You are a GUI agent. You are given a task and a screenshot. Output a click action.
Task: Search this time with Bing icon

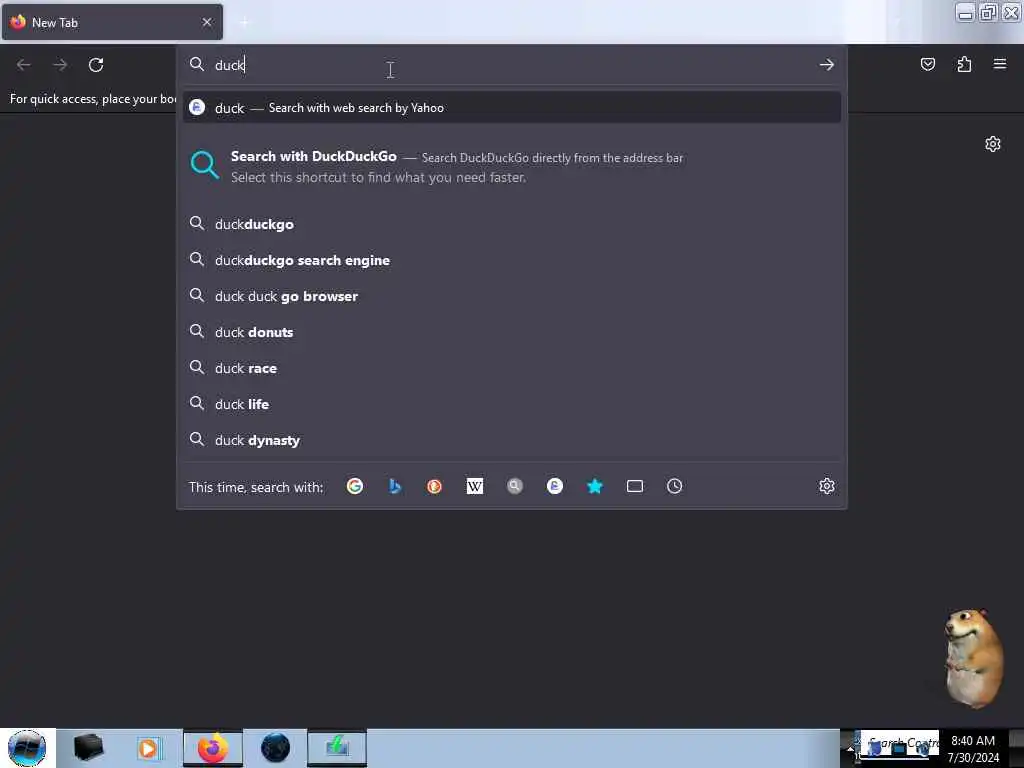click(394, 486)
